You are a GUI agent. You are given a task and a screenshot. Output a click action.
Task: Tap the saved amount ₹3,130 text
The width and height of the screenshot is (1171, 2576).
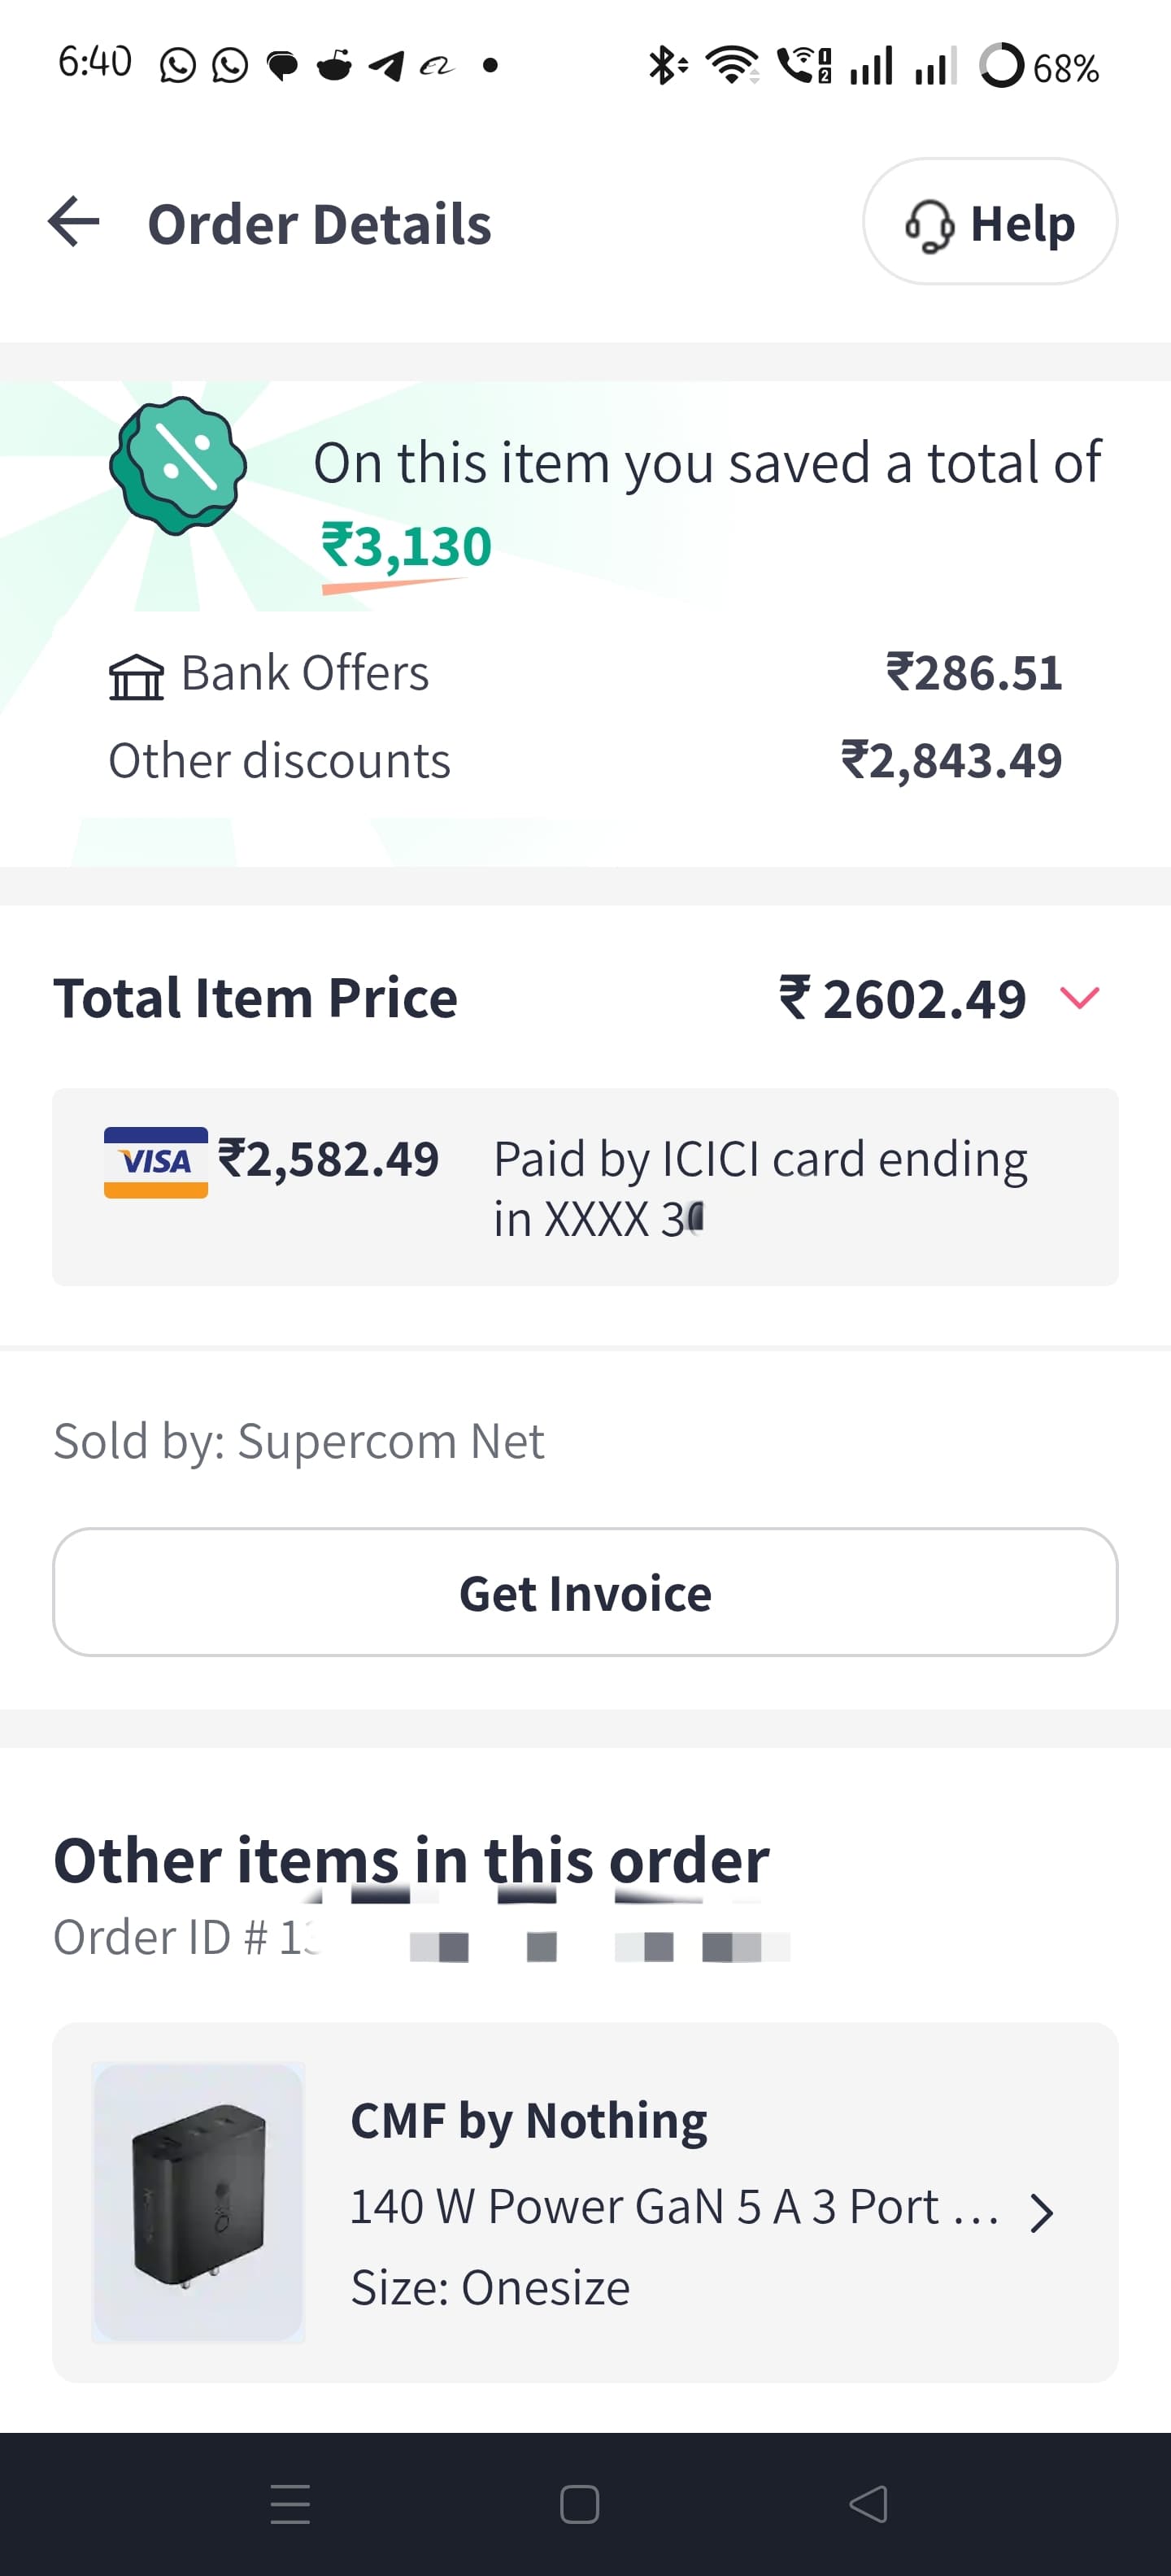point(406,547)
